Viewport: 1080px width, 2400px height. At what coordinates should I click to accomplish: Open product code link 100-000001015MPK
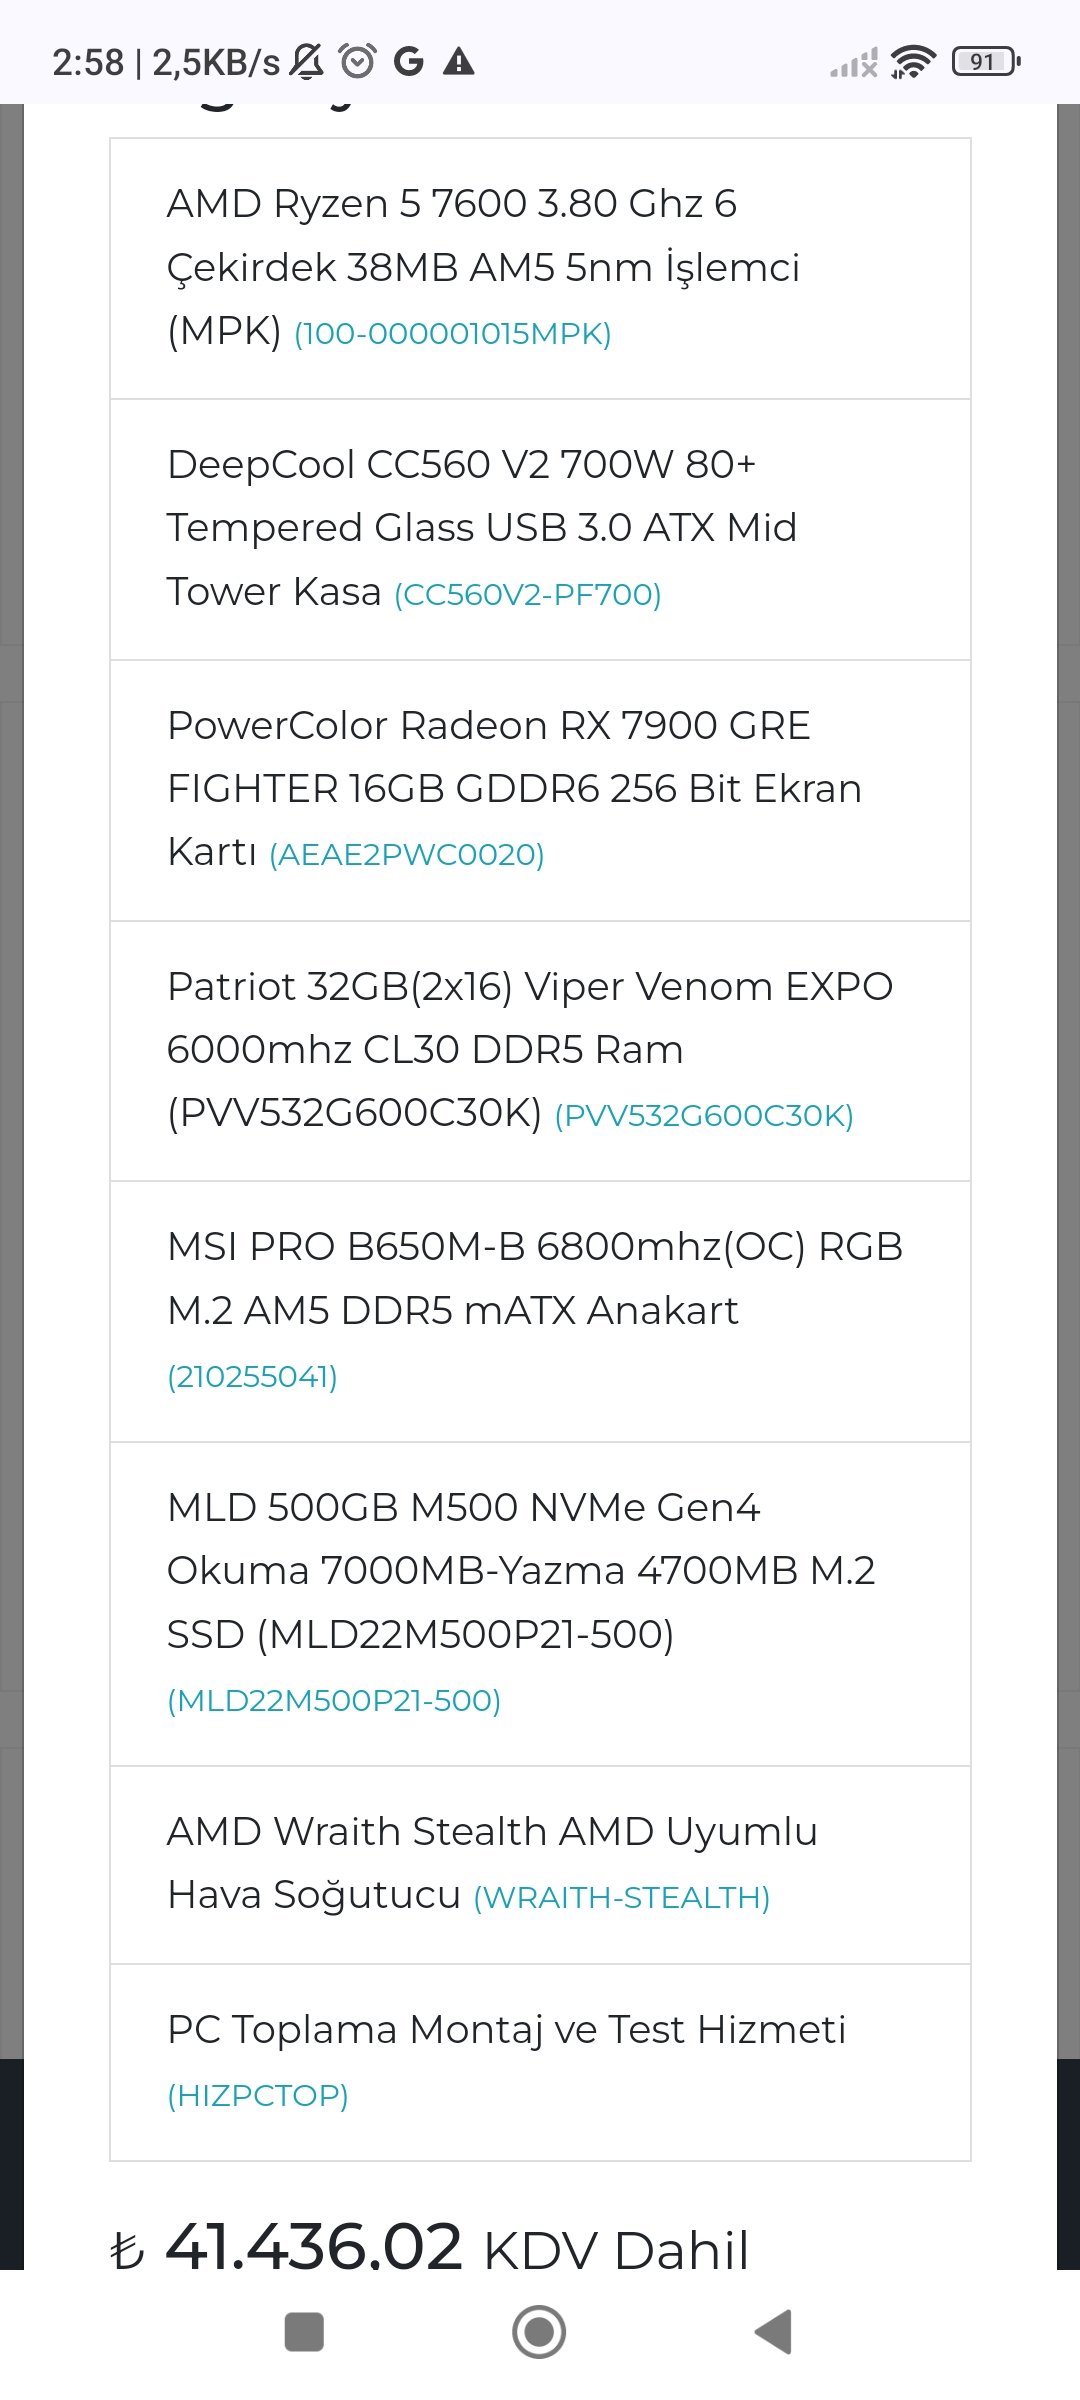pos(453,334)
